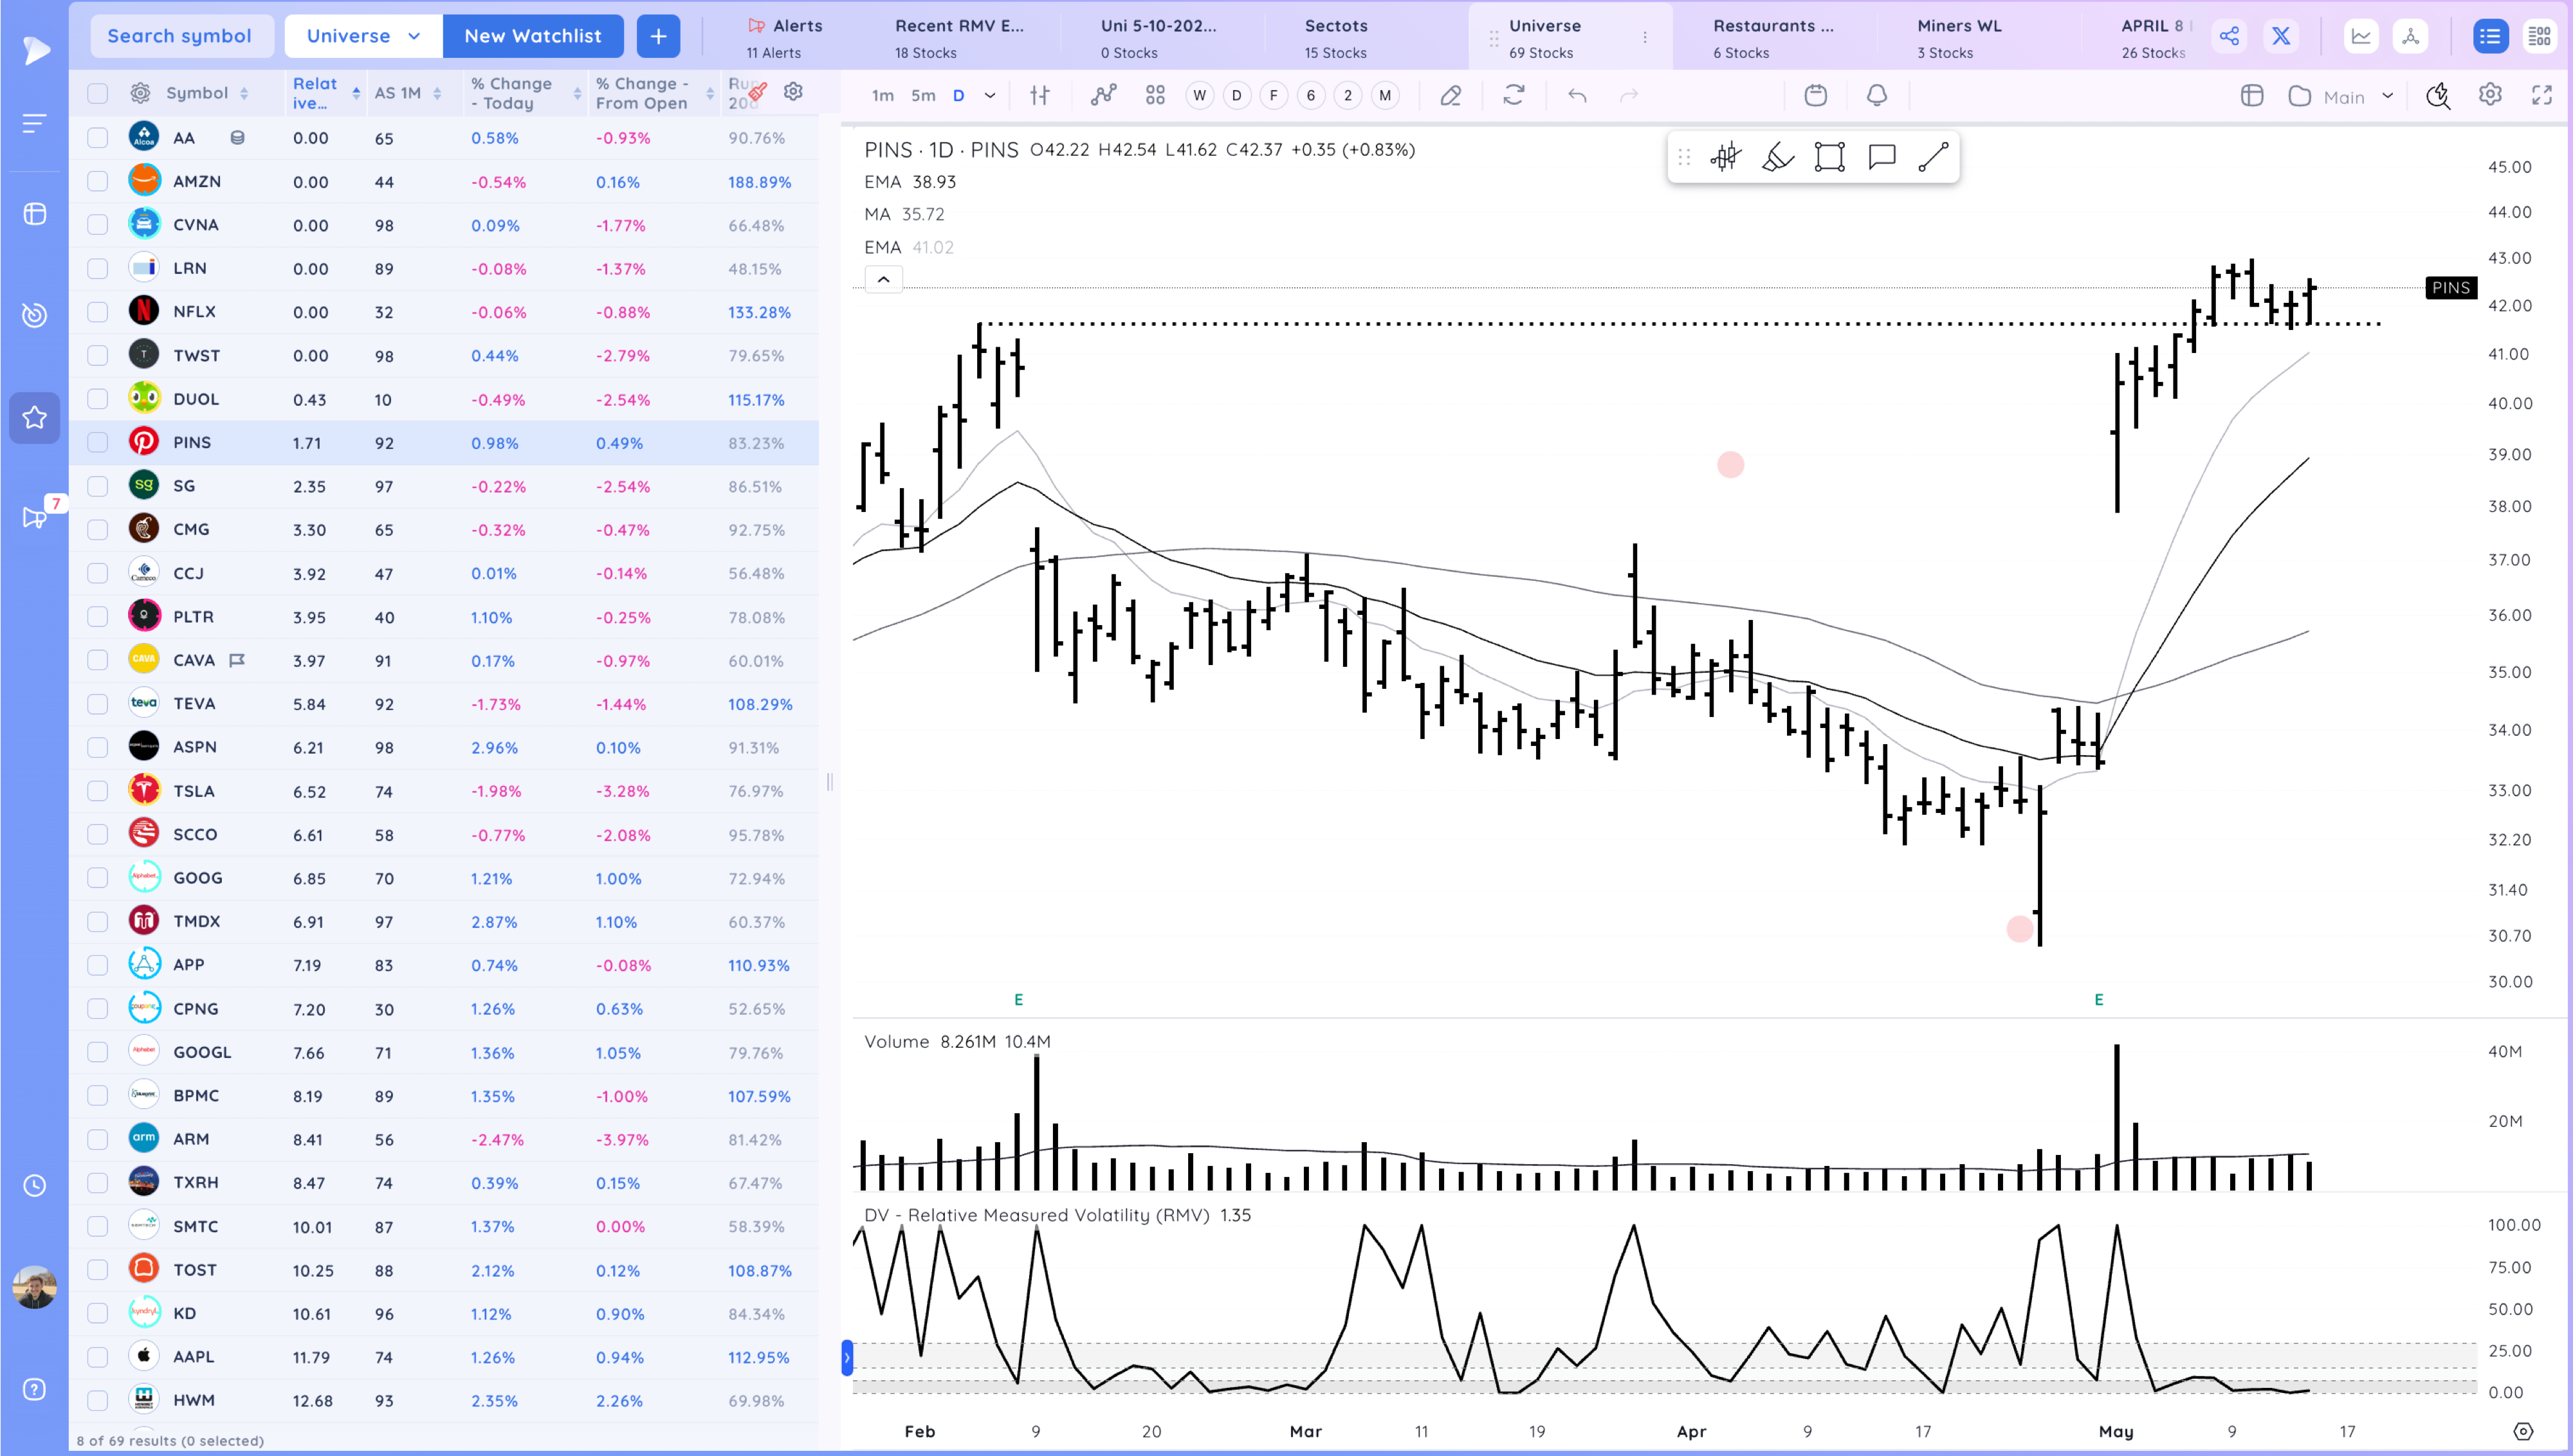
Task: Click the New Watchlist button
Action: [533, 36]
